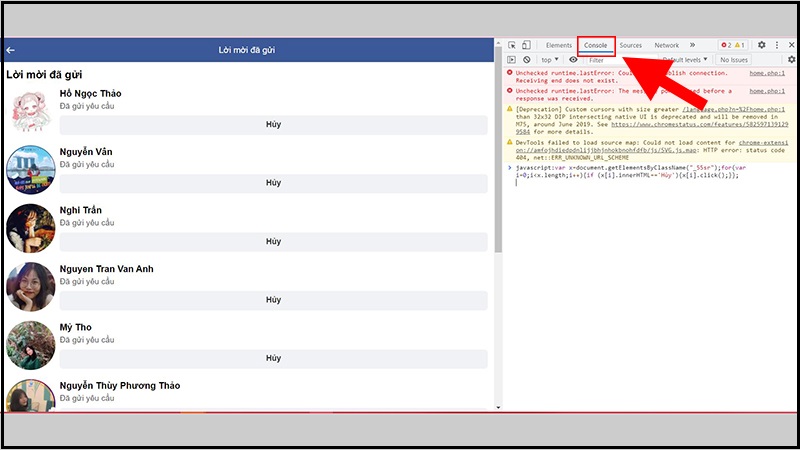800x450 pixels.
Task: Click Nghi Trần's profile picture
Action: (x=30, y=229)
